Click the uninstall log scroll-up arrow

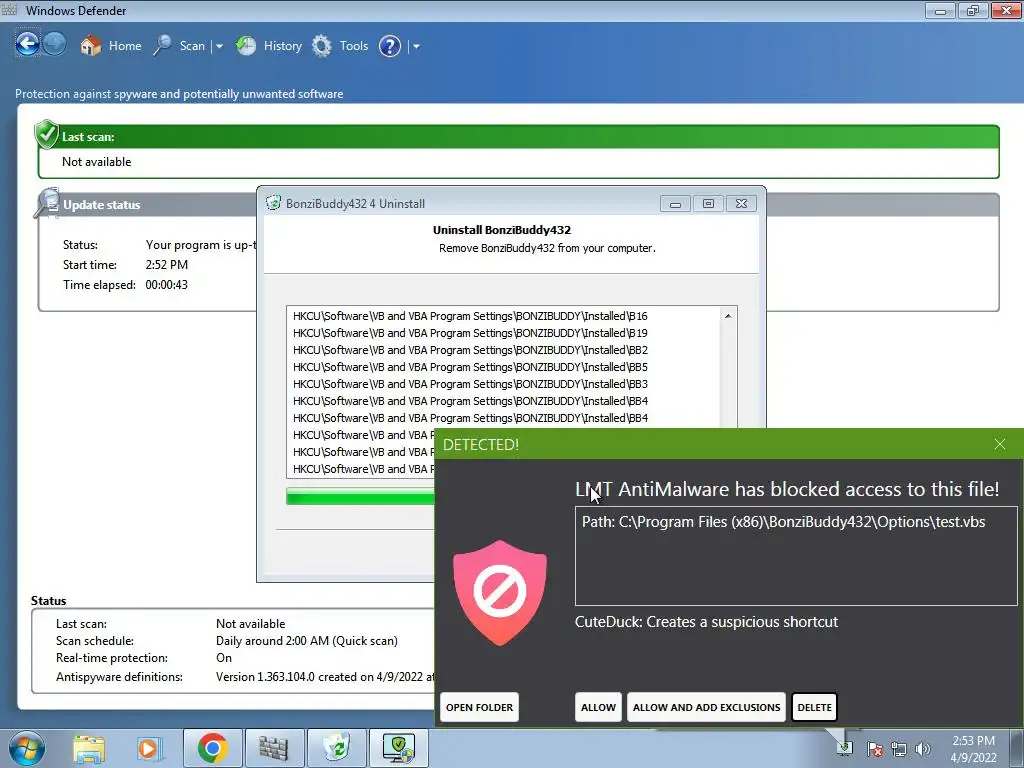click(728, 316)
